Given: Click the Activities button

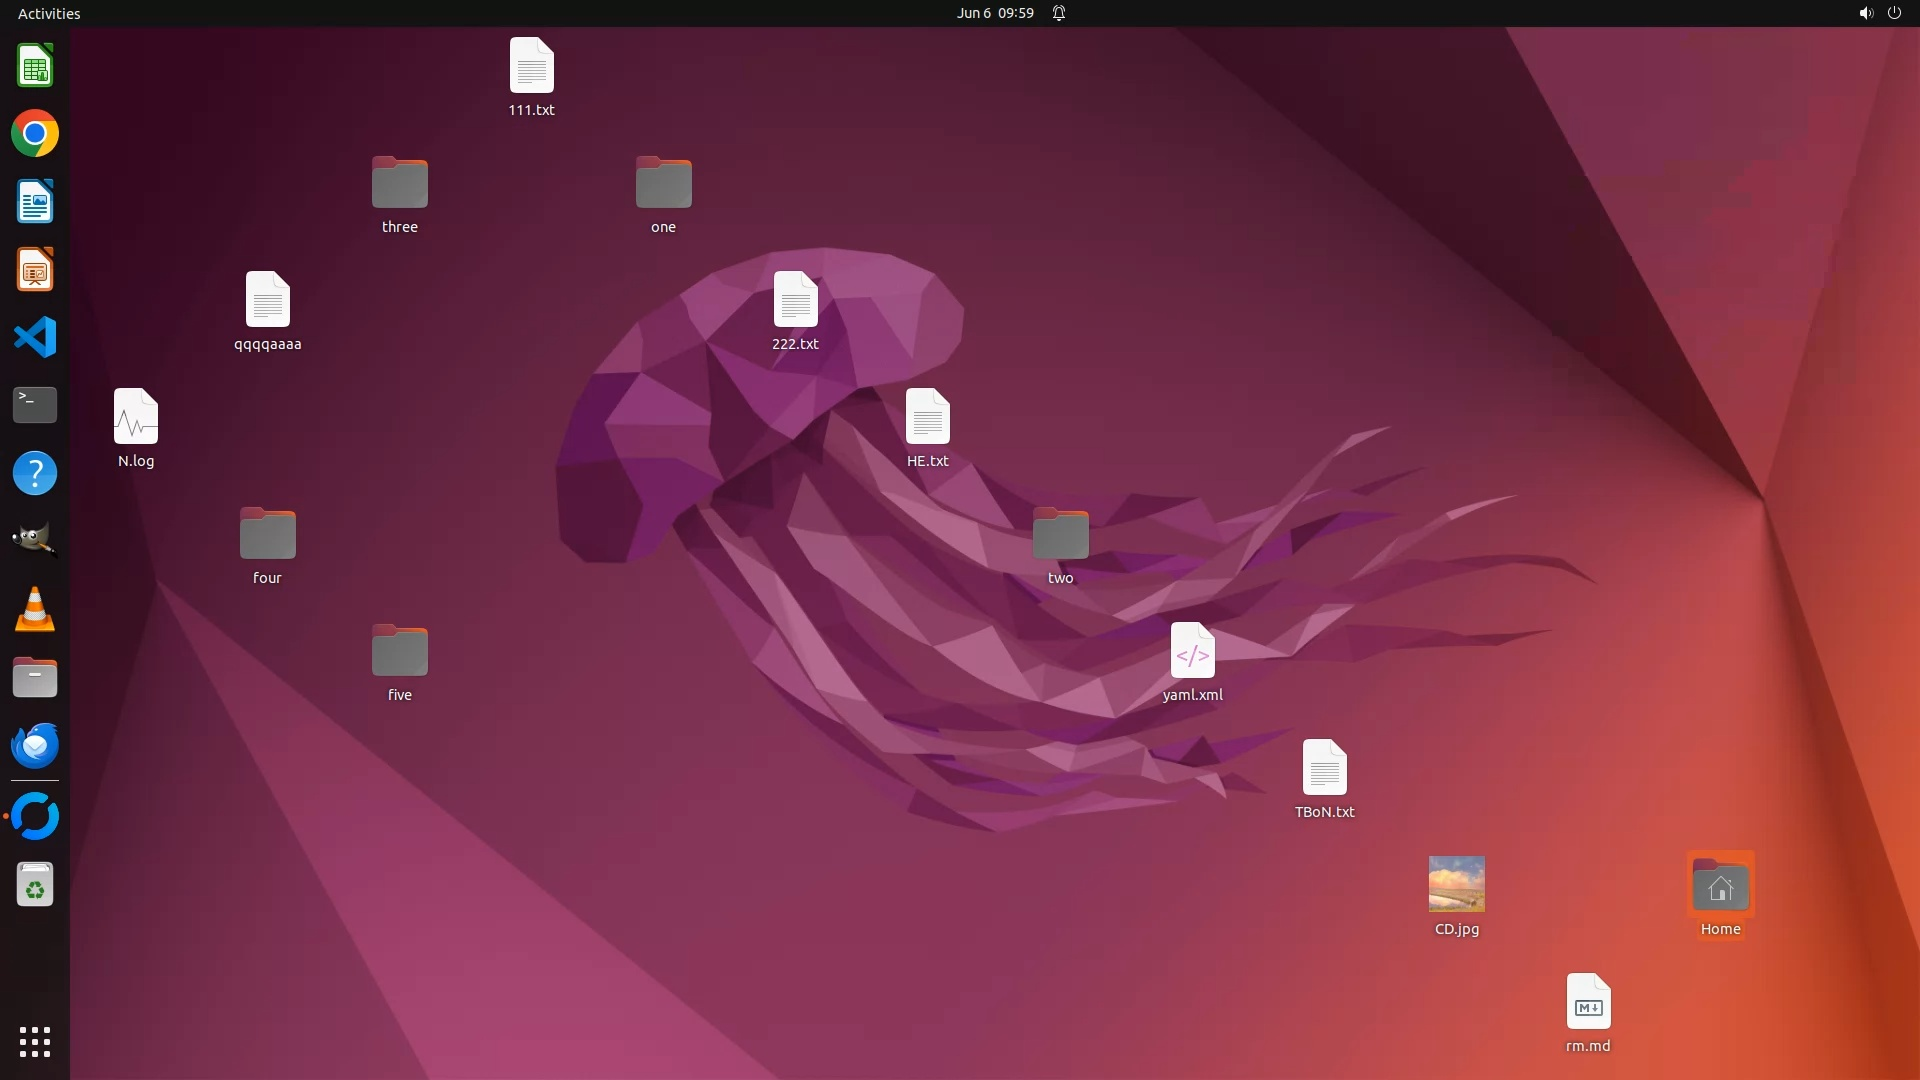Looking at the screenshot, I should (49, 13).
